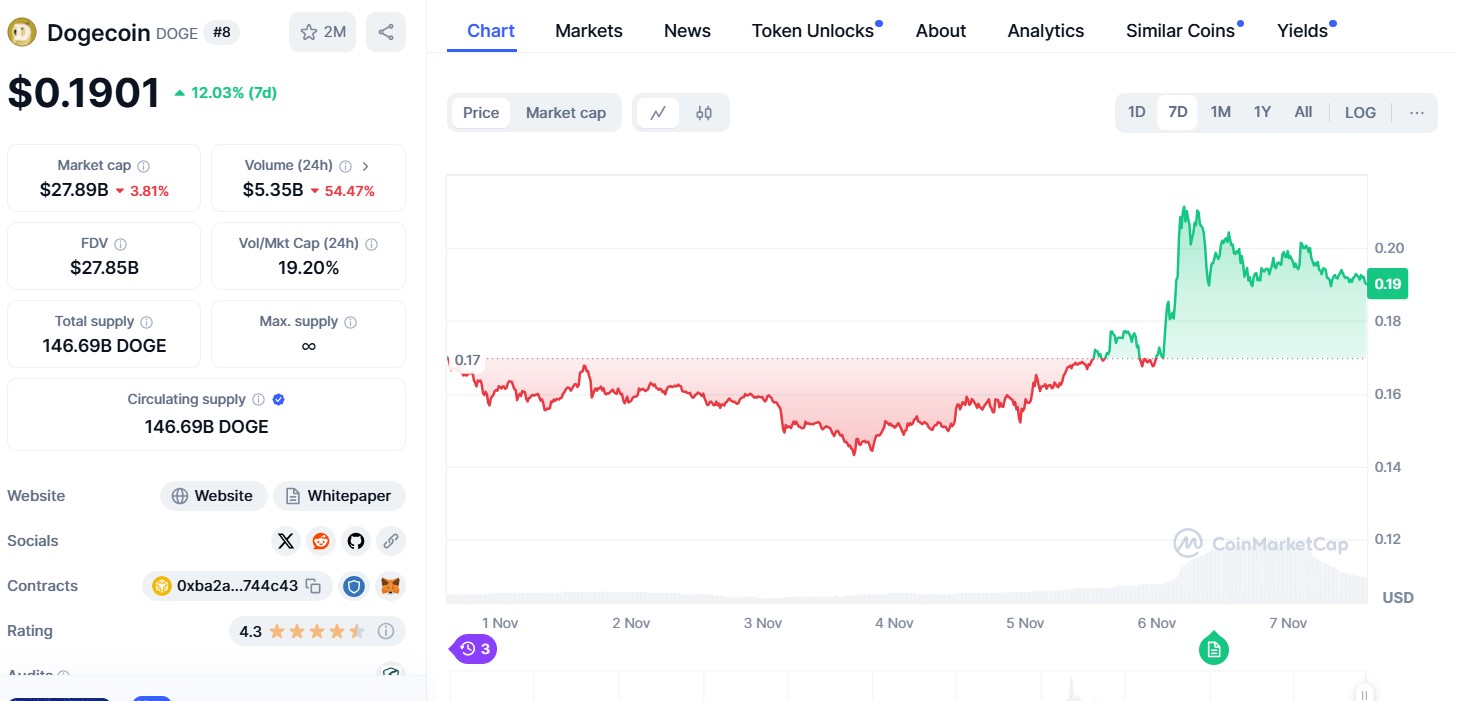The image size is (1457, 701).
Task: Click the $0.1901 price text
Action: [84, 93]
